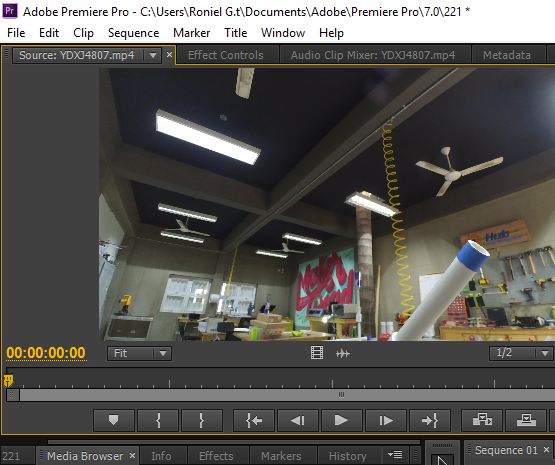The height and width of the screenshot is (465, 555).
Task: Open the Clip menu
Action: point(83,33)
